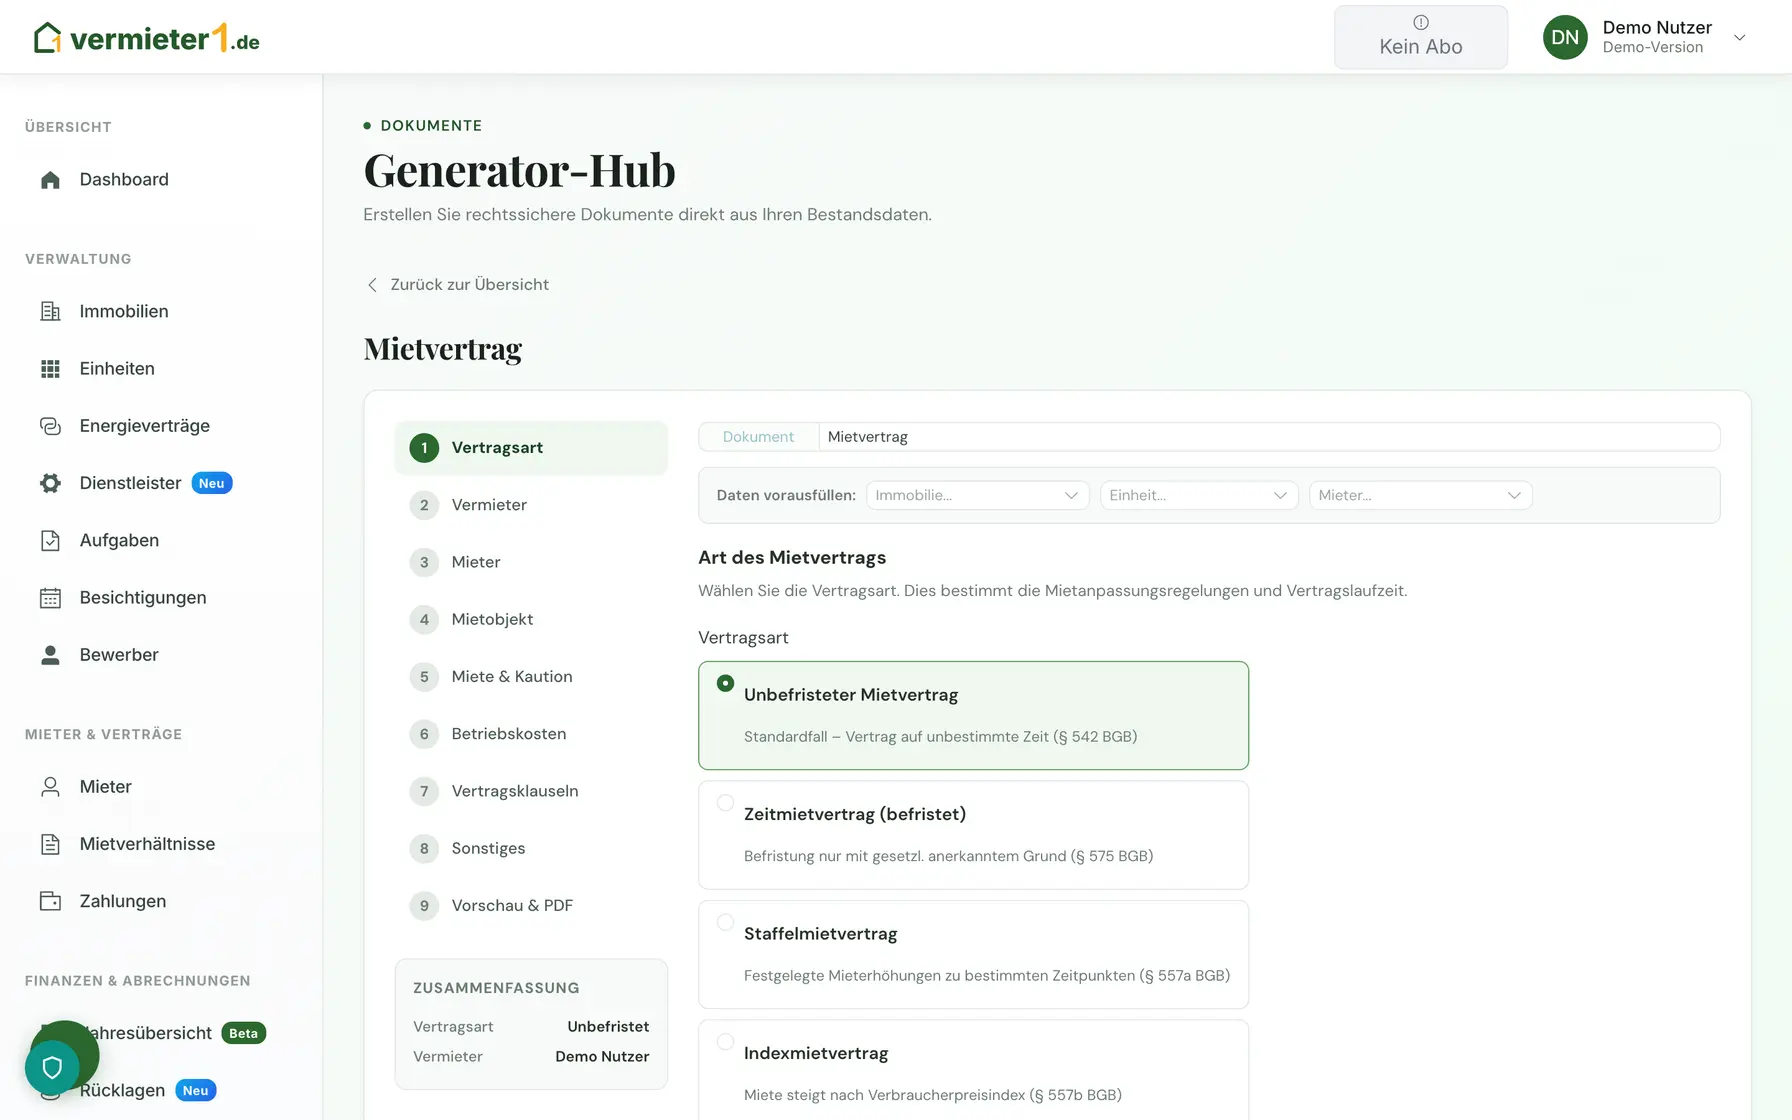Image resolution: width=1792 pixels, height=1120 pixels.
Task: Go to Sonstiges step
Action: pyautogui.click(x=531, y=848)
